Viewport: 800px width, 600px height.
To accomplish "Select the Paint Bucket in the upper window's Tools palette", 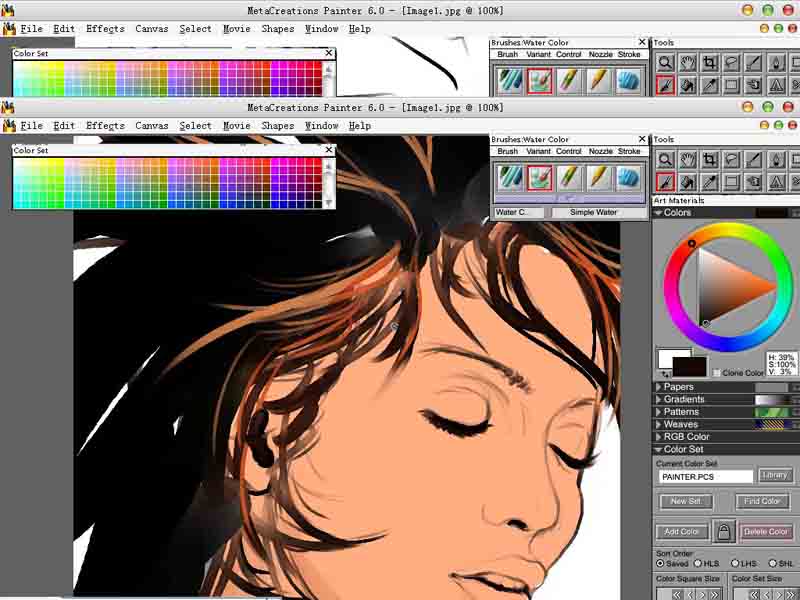I will click(x=687, y=85).
